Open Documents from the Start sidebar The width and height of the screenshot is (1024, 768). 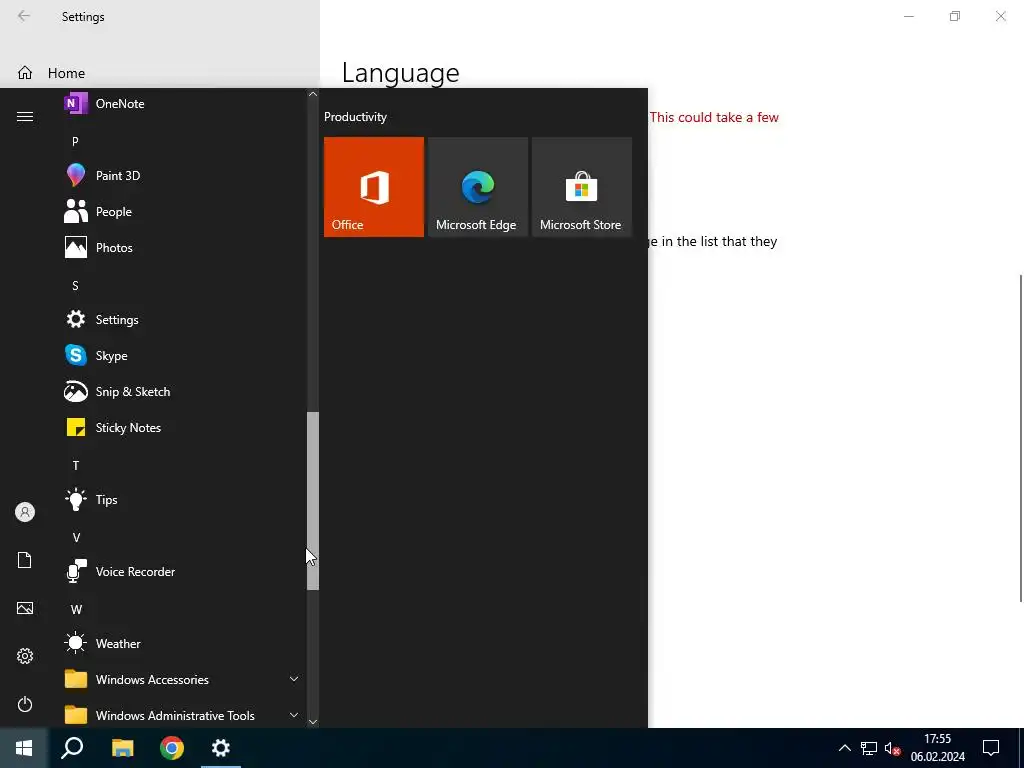click(25, 560)
